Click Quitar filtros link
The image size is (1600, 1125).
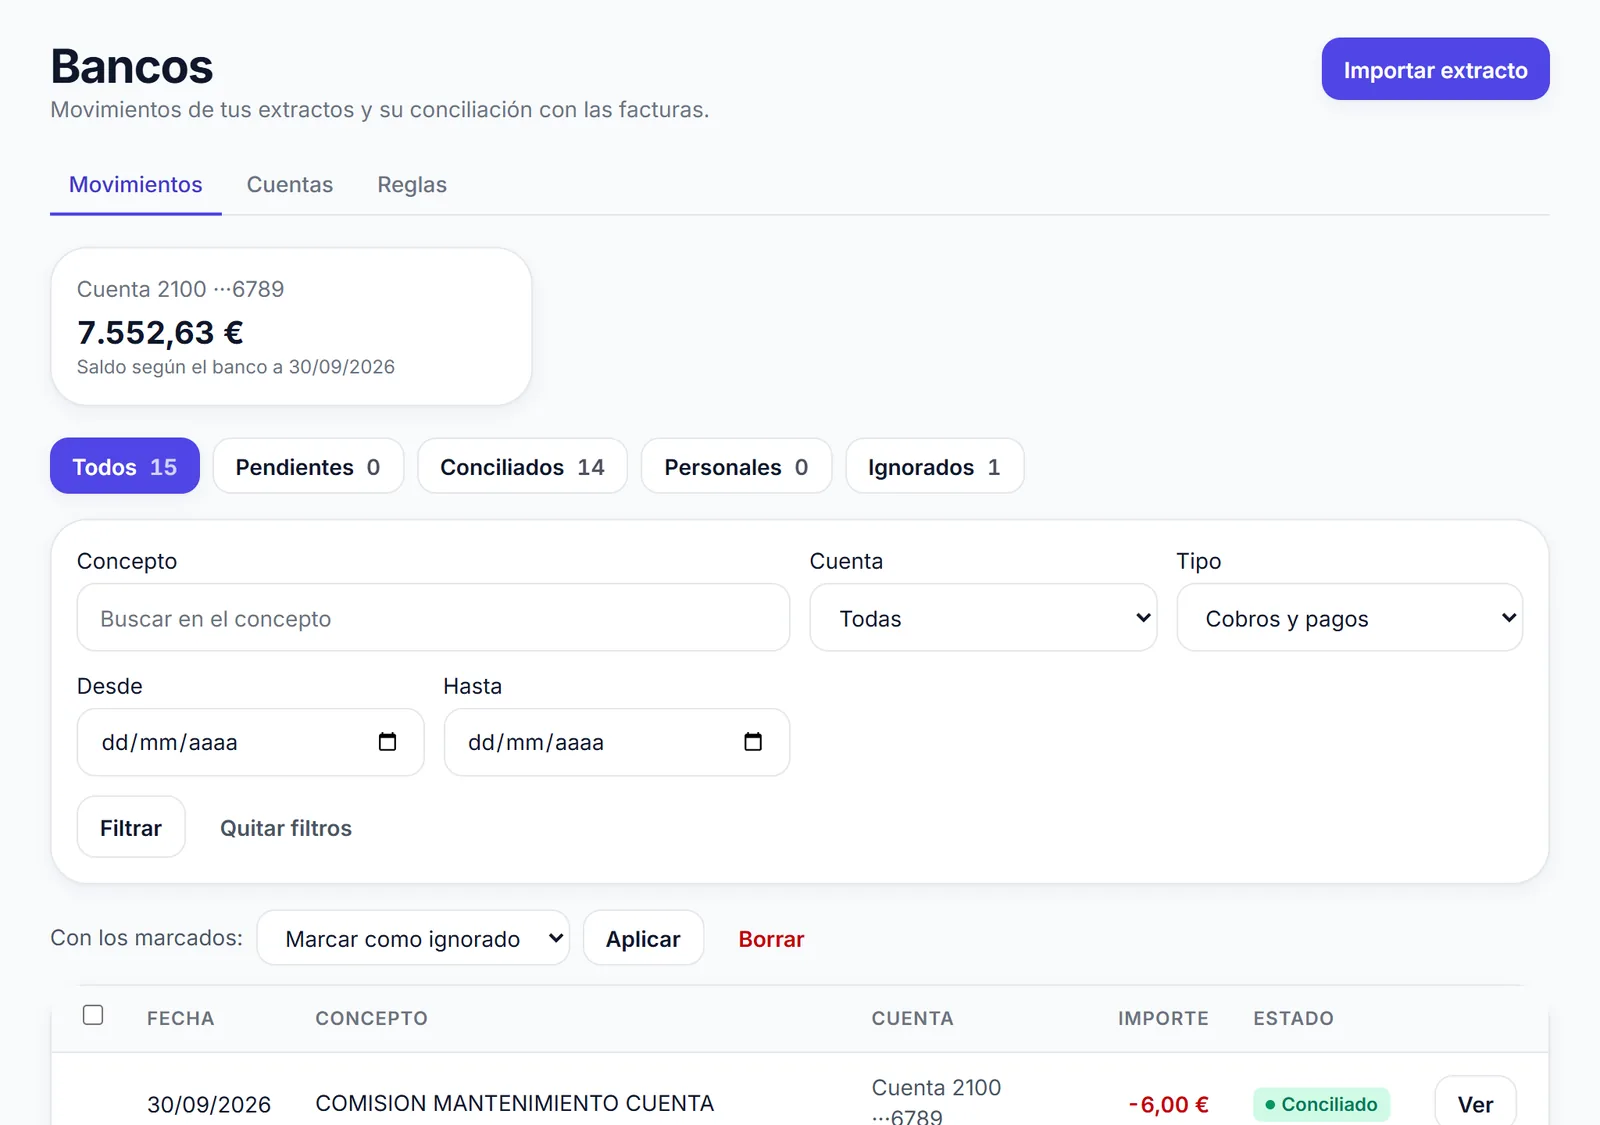pyautogui.click(x=286, y=828)
